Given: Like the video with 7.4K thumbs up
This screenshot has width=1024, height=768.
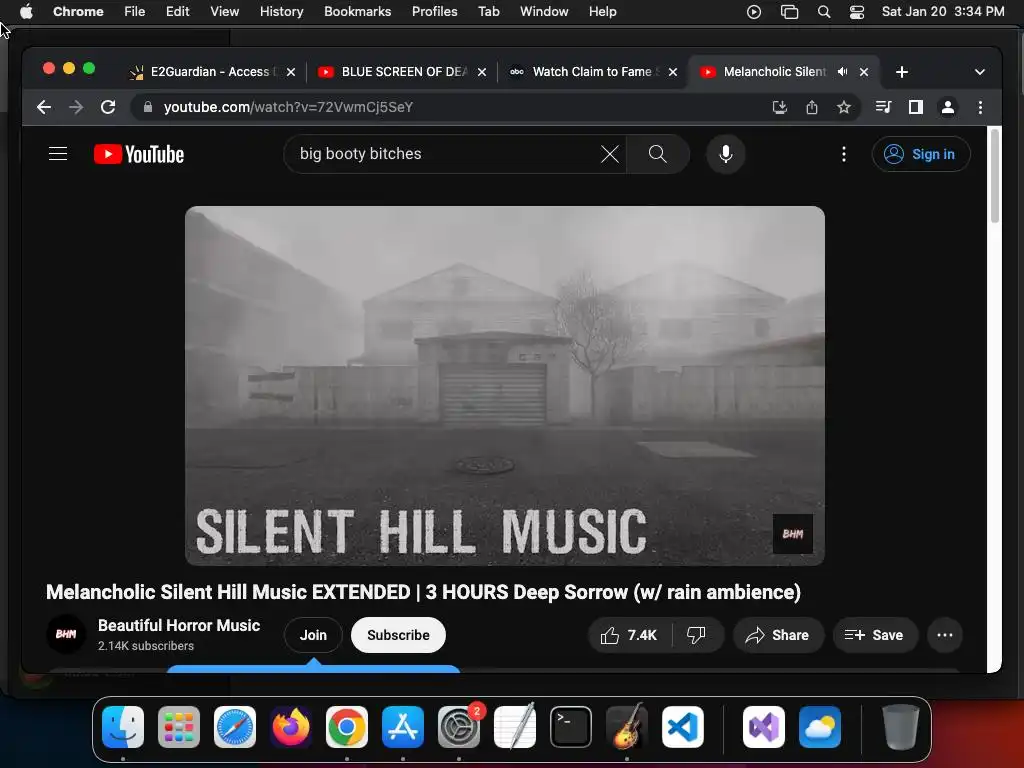Looking at the screenshot, I should tap(630, 635).
